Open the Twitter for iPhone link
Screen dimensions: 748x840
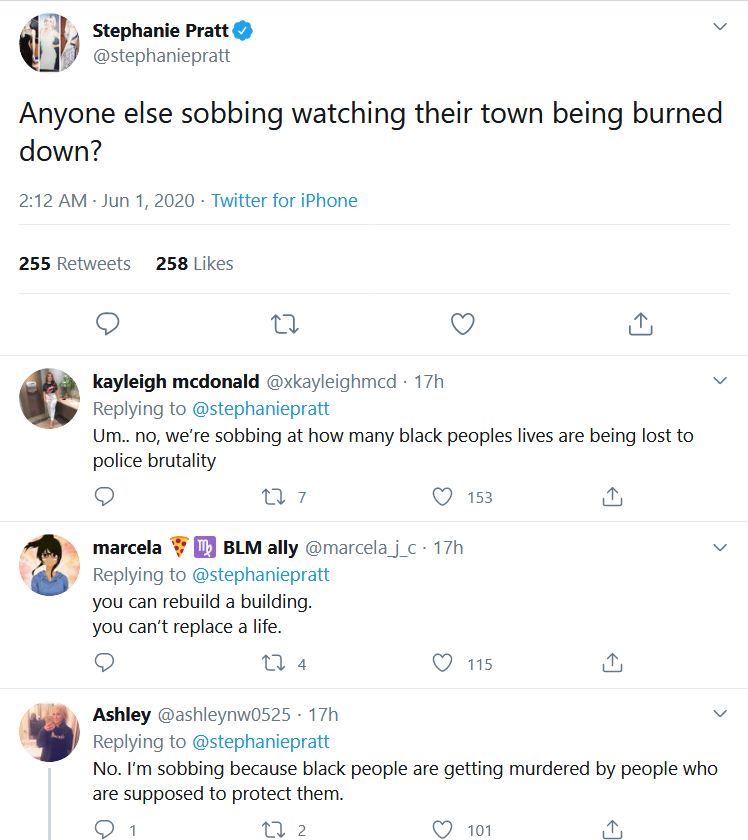(284, 201)
